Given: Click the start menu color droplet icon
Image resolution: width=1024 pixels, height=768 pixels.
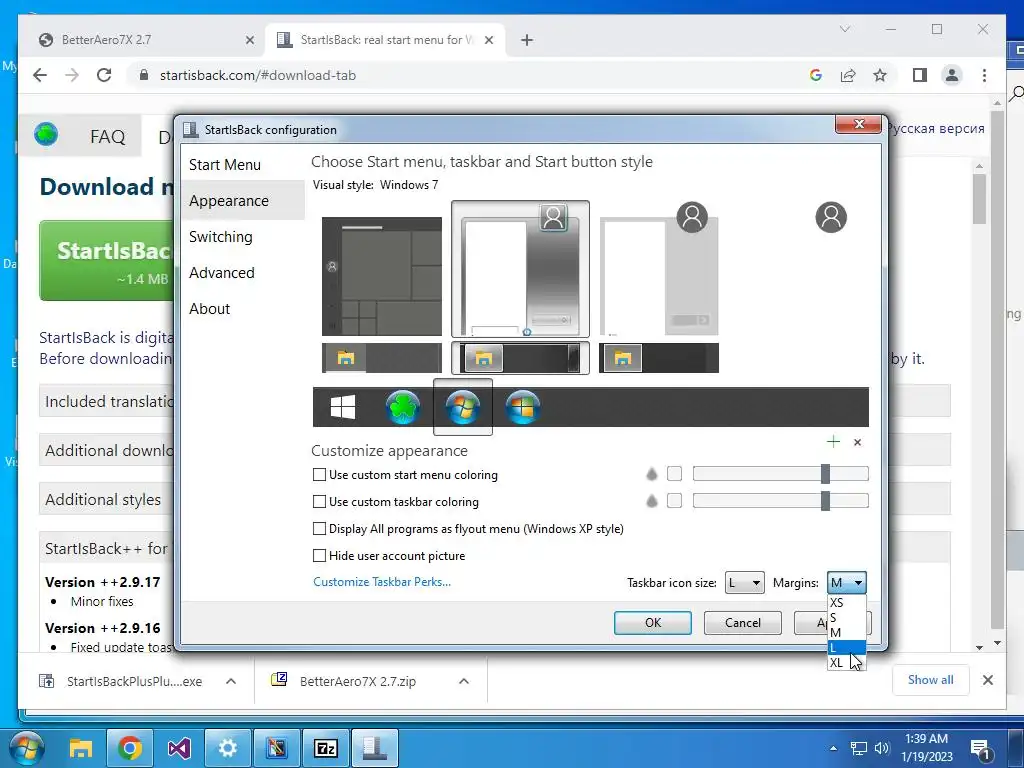Looking at the screenshot, I should click(x=652, y=474).
